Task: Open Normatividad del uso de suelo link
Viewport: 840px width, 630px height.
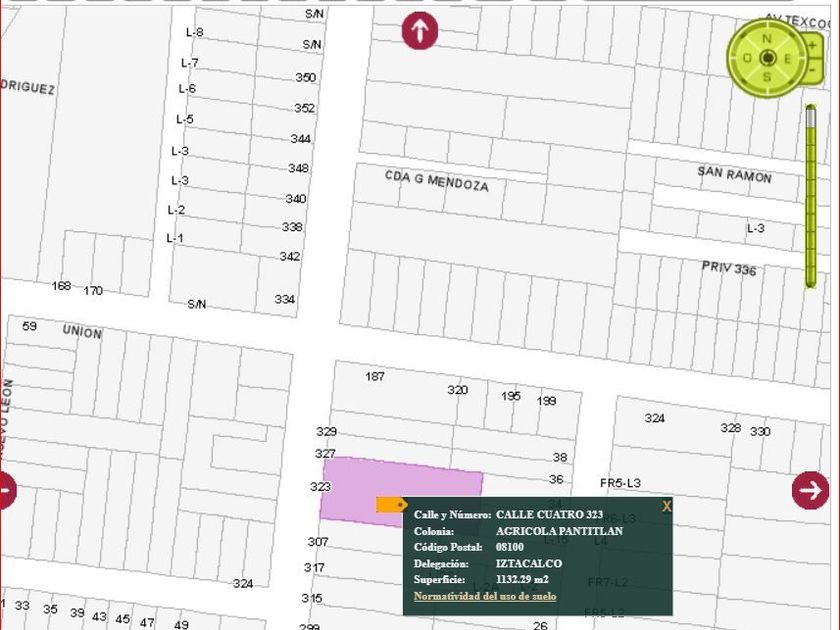Action: (485, 596)
